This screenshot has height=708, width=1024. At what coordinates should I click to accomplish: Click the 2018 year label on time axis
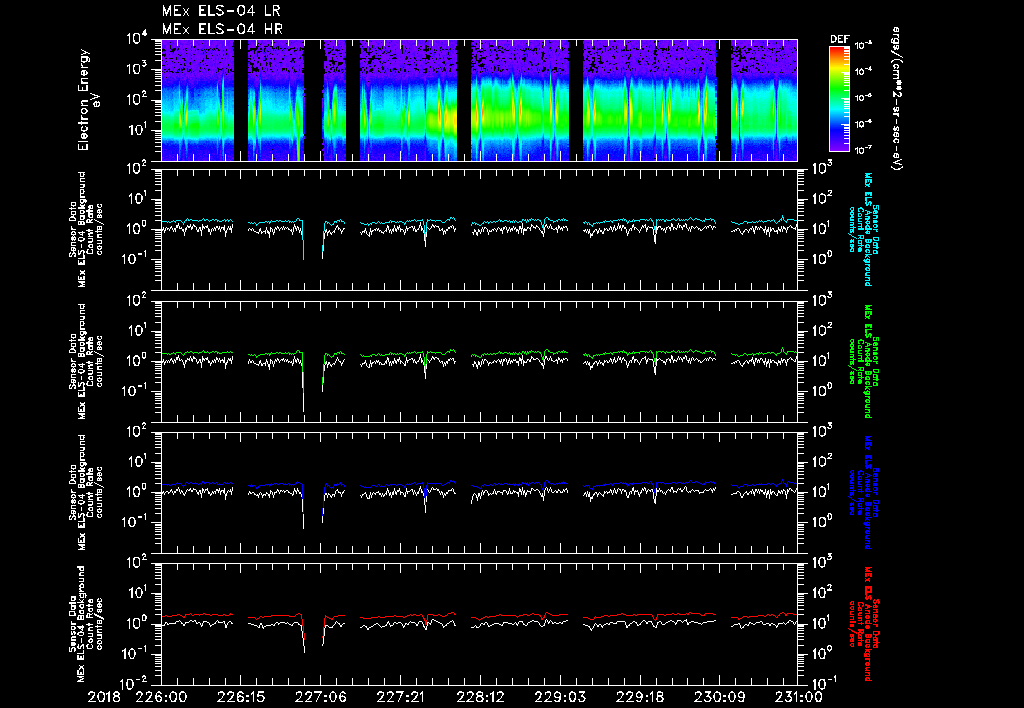(104, 697)
